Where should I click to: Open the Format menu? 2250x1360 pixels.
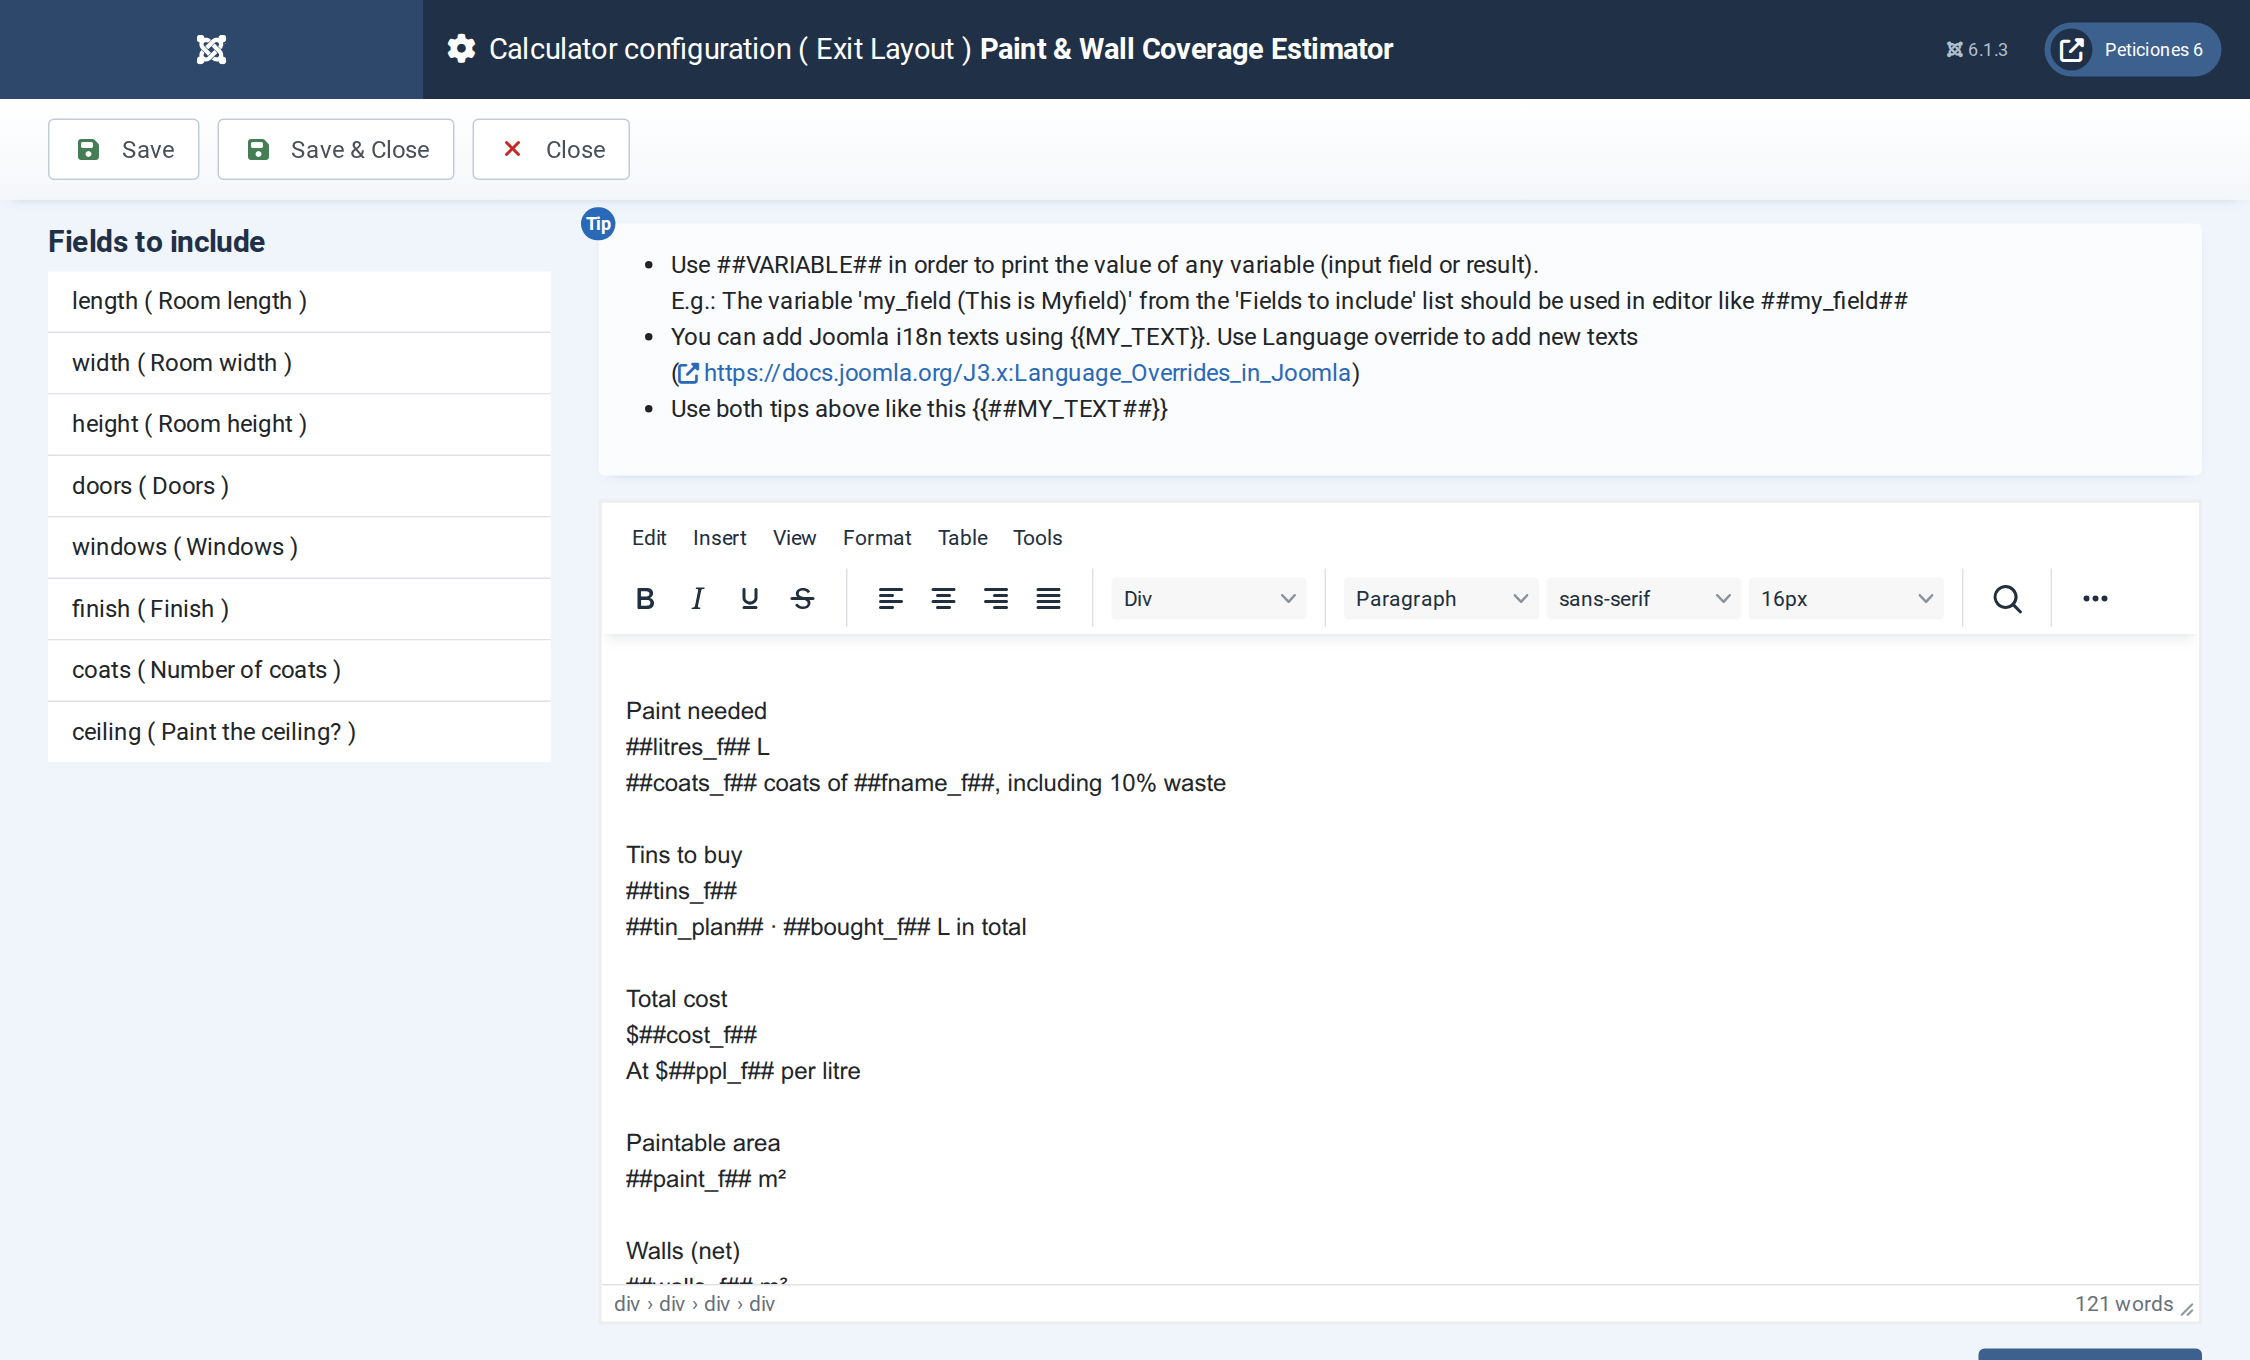pos(877,538)
